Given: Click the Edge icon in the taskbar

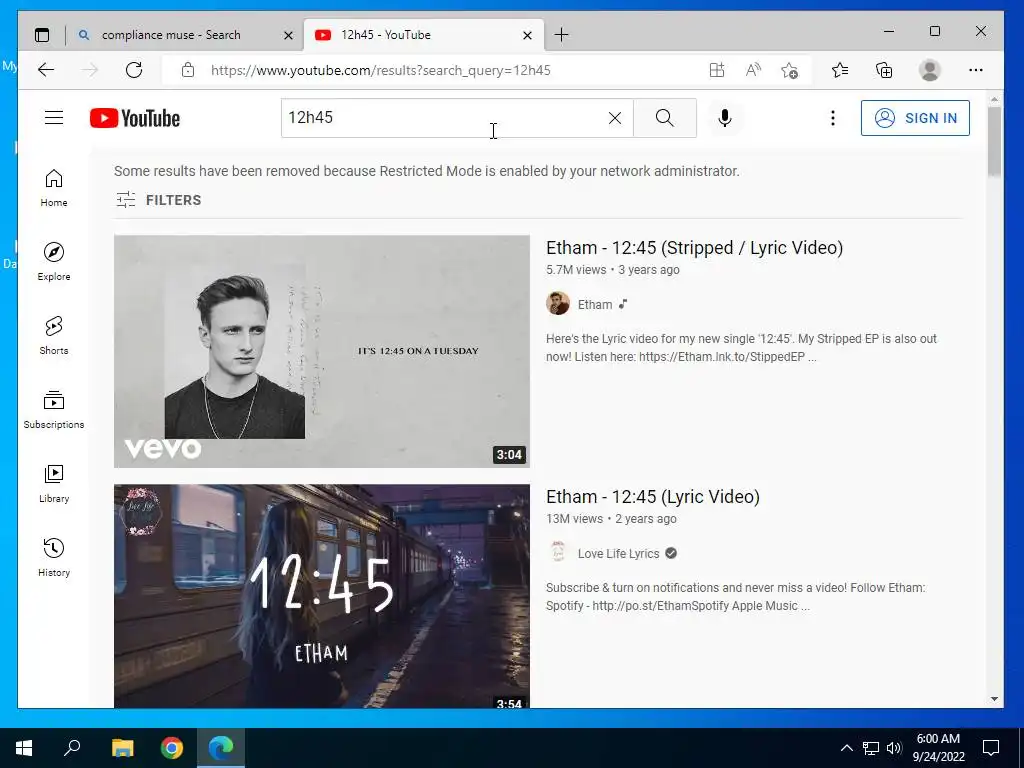Looking at the screenshot, I should point(221,748).
